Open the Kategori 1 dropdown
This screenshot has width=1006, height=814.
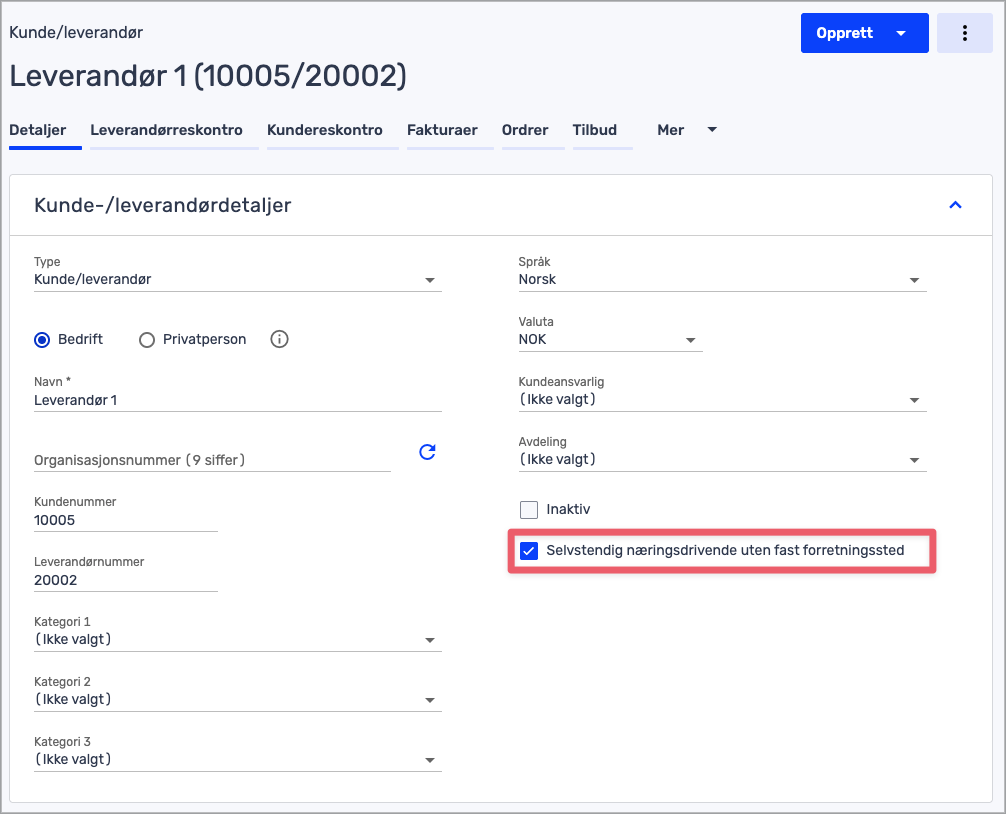[237, 640]
